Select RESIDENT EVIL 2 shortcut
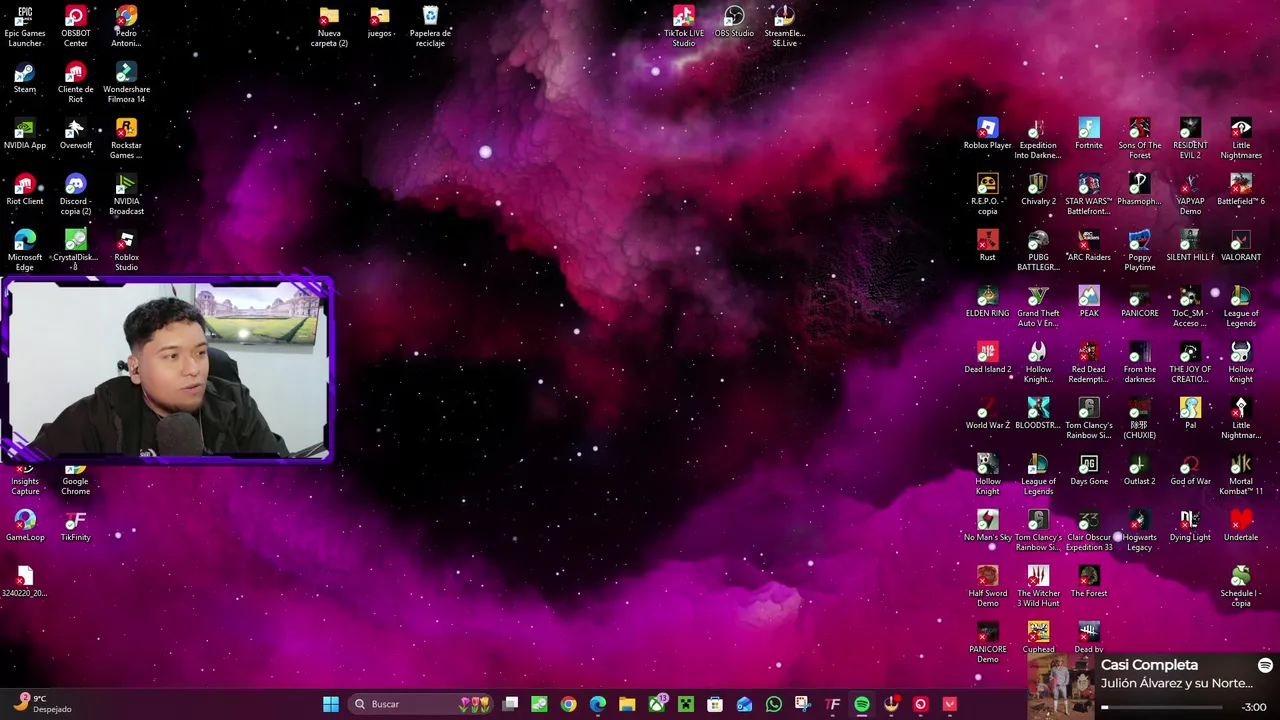The width and height of the screenshot is (1280, 720). pyautogui.click(x=1190, y=138)
